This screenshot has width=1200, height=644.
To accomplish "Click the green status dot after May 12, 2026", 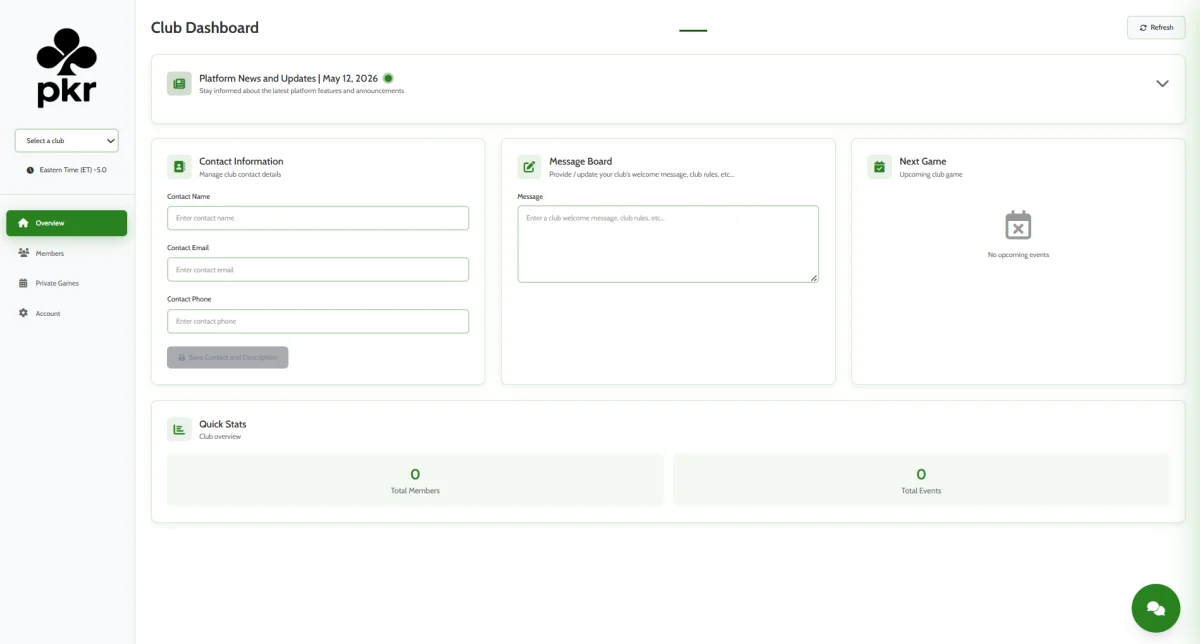I will point(388,78).
